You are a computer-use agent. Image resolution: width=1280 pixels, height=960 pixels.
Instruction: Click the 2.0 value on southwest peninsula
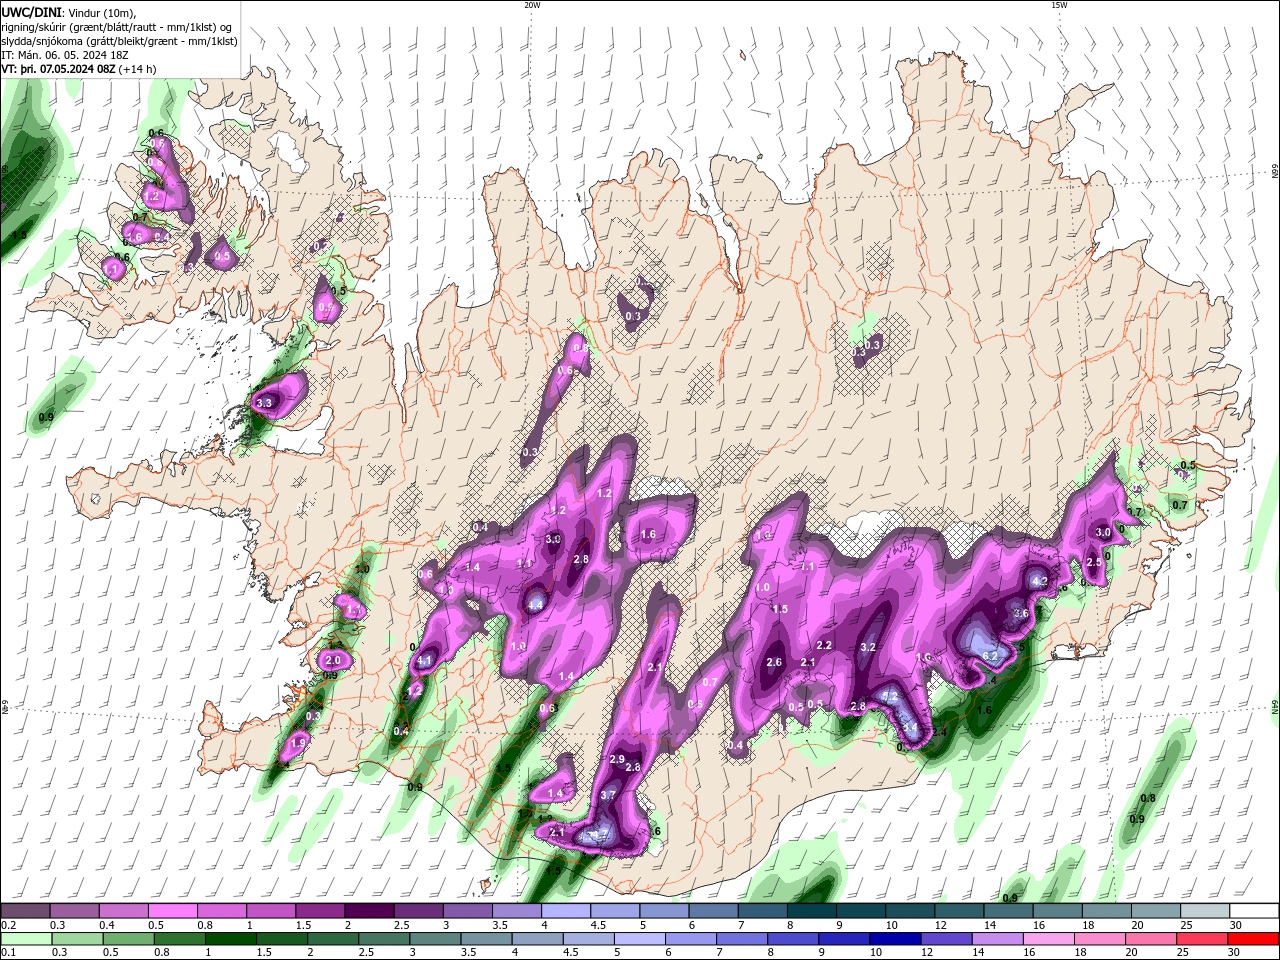(x=333, y=660)
